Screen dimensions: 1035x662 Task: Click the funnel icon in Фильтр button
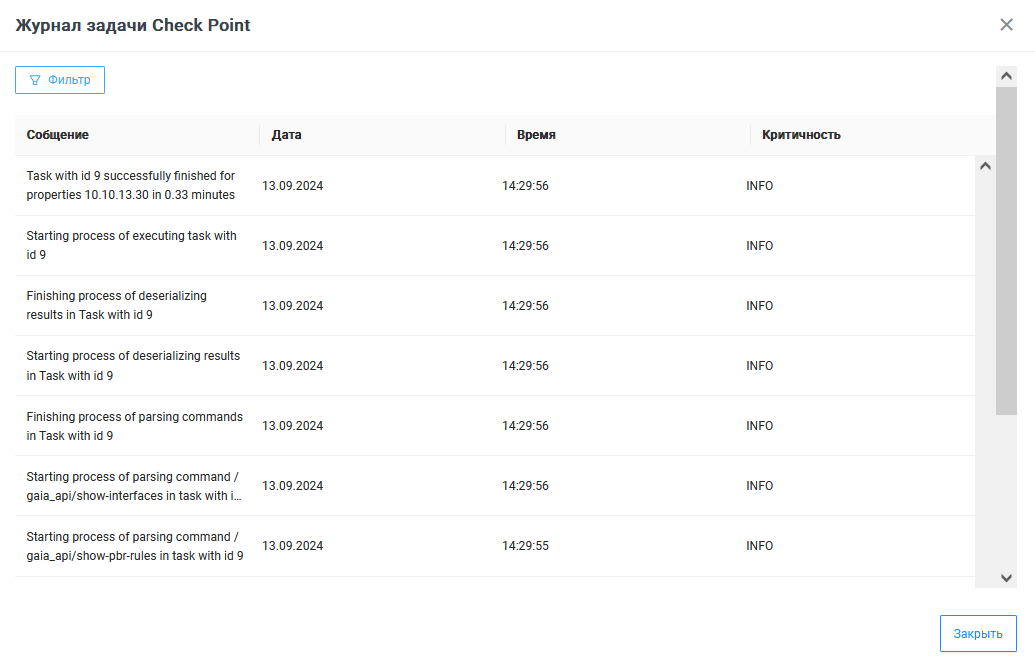coord(35,80)
